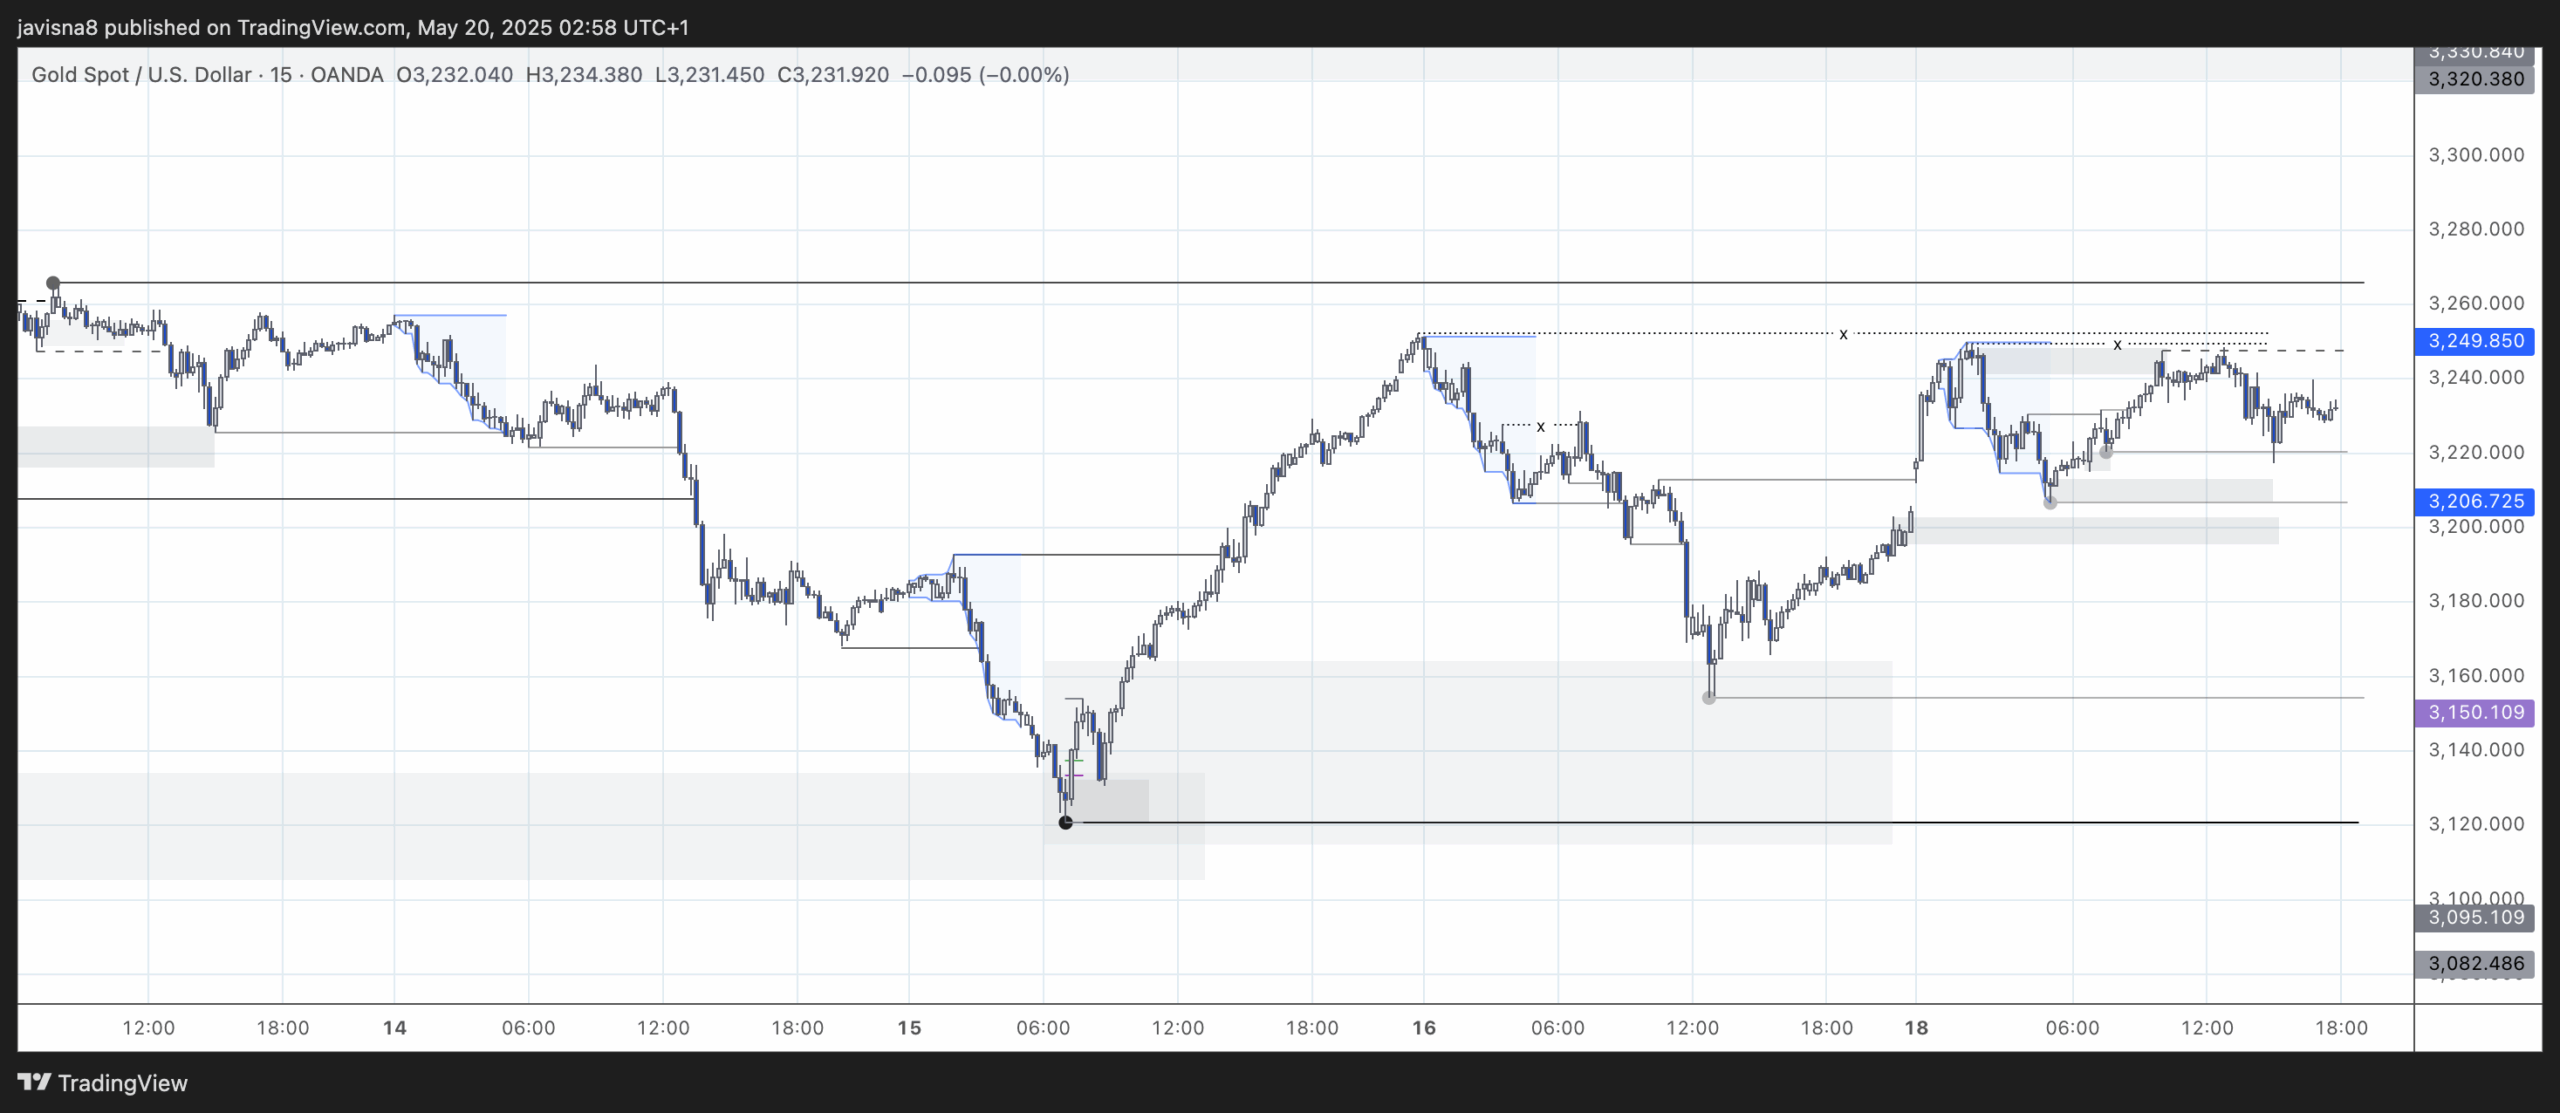Click the 3,300.000 price axis value

pyautogui.click(x=2476, y=155)
